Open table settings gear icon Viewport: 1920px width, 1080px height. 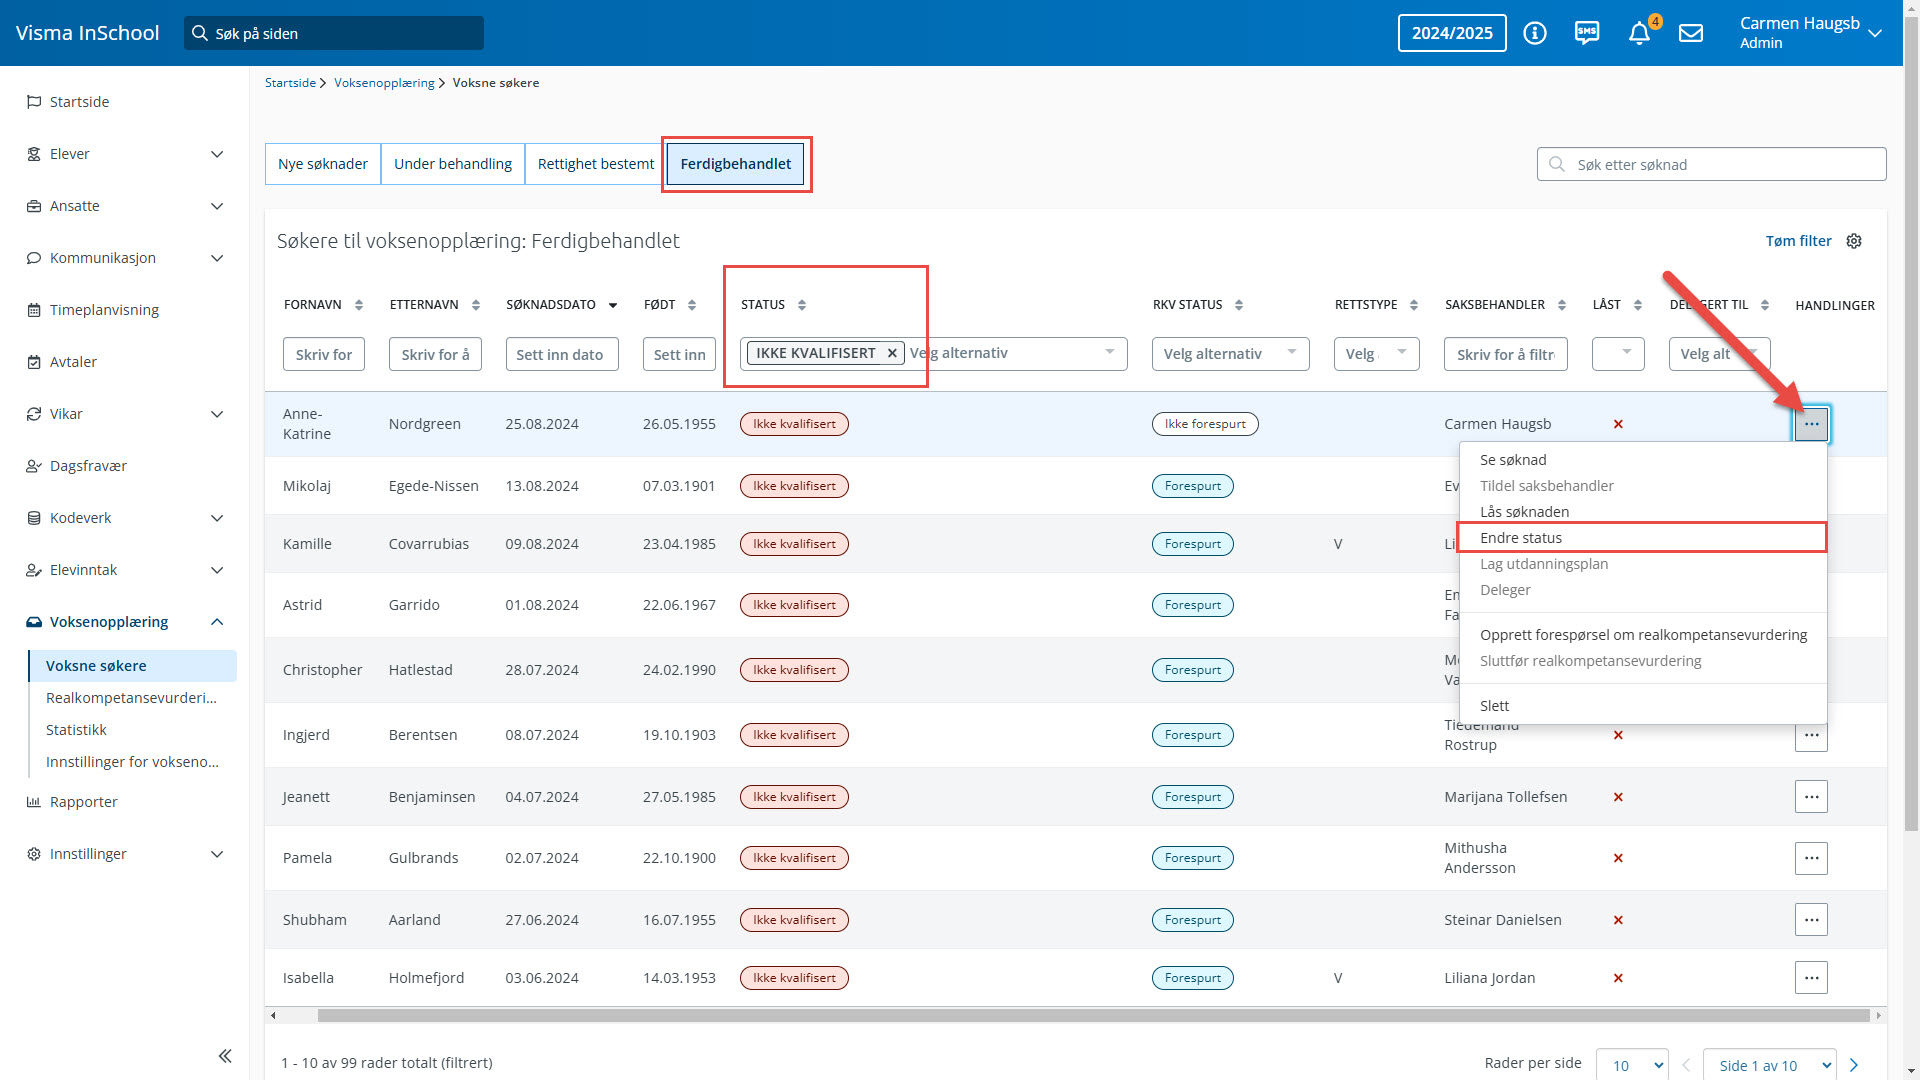pos(1854,241)
